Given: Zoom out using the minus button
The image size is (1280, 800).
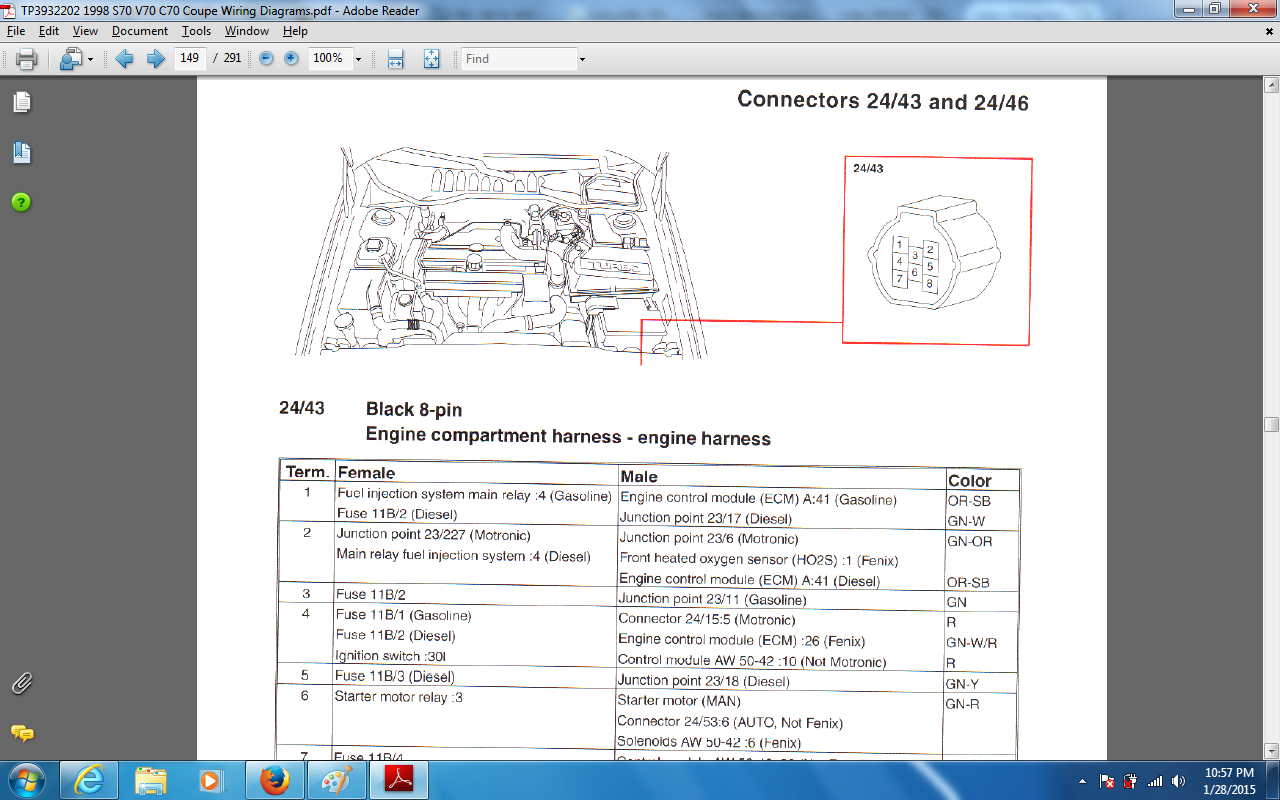Looking at the screenshot, I should pos(266,59).
